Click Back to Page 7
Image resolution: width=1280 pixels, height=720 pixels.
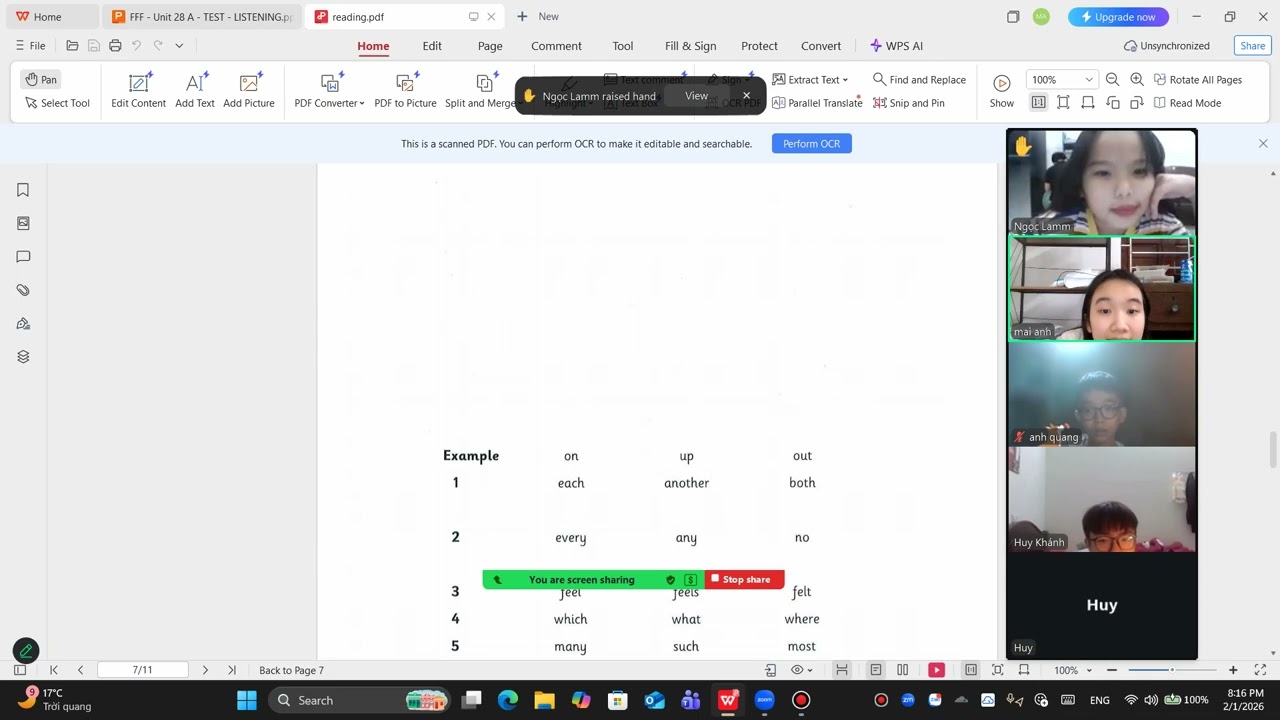click(x=292, y=670)
